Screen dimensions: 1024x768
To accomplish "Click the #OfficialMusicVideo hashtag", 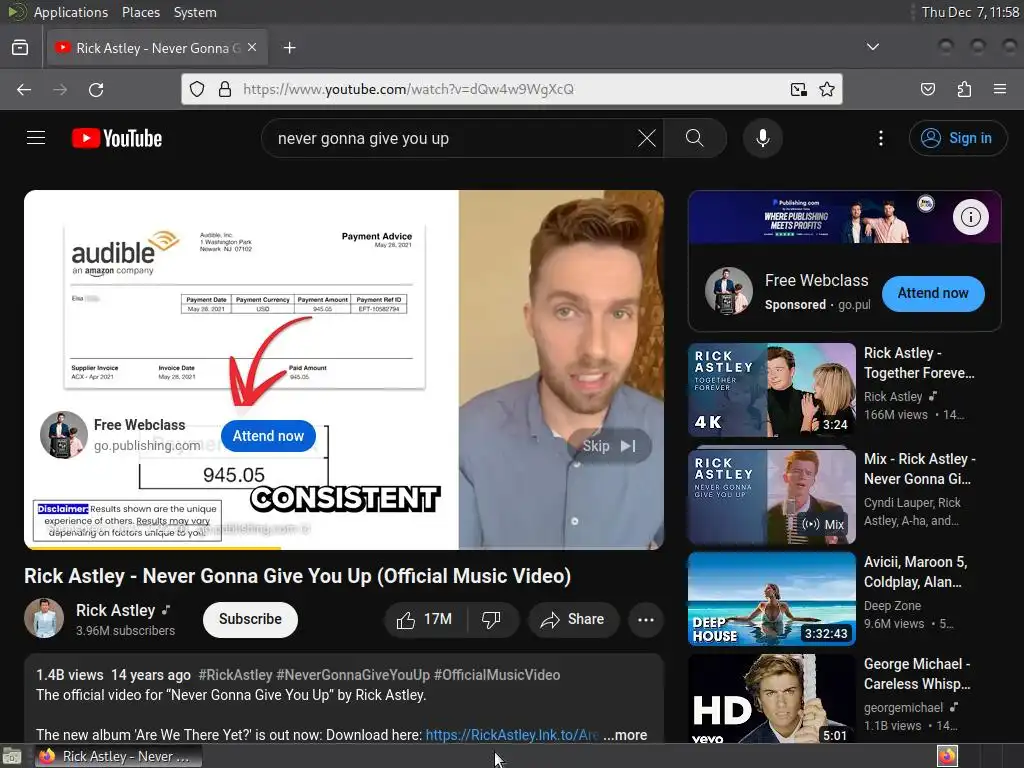I will (497, 675).
